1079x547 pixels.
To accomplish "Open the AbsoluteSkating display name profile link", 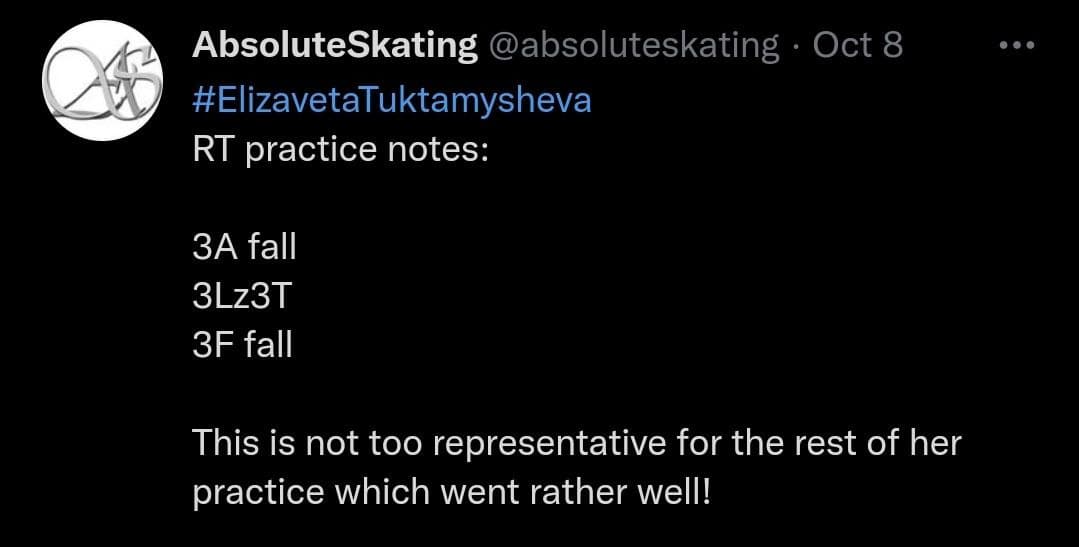I will (334, 46).
